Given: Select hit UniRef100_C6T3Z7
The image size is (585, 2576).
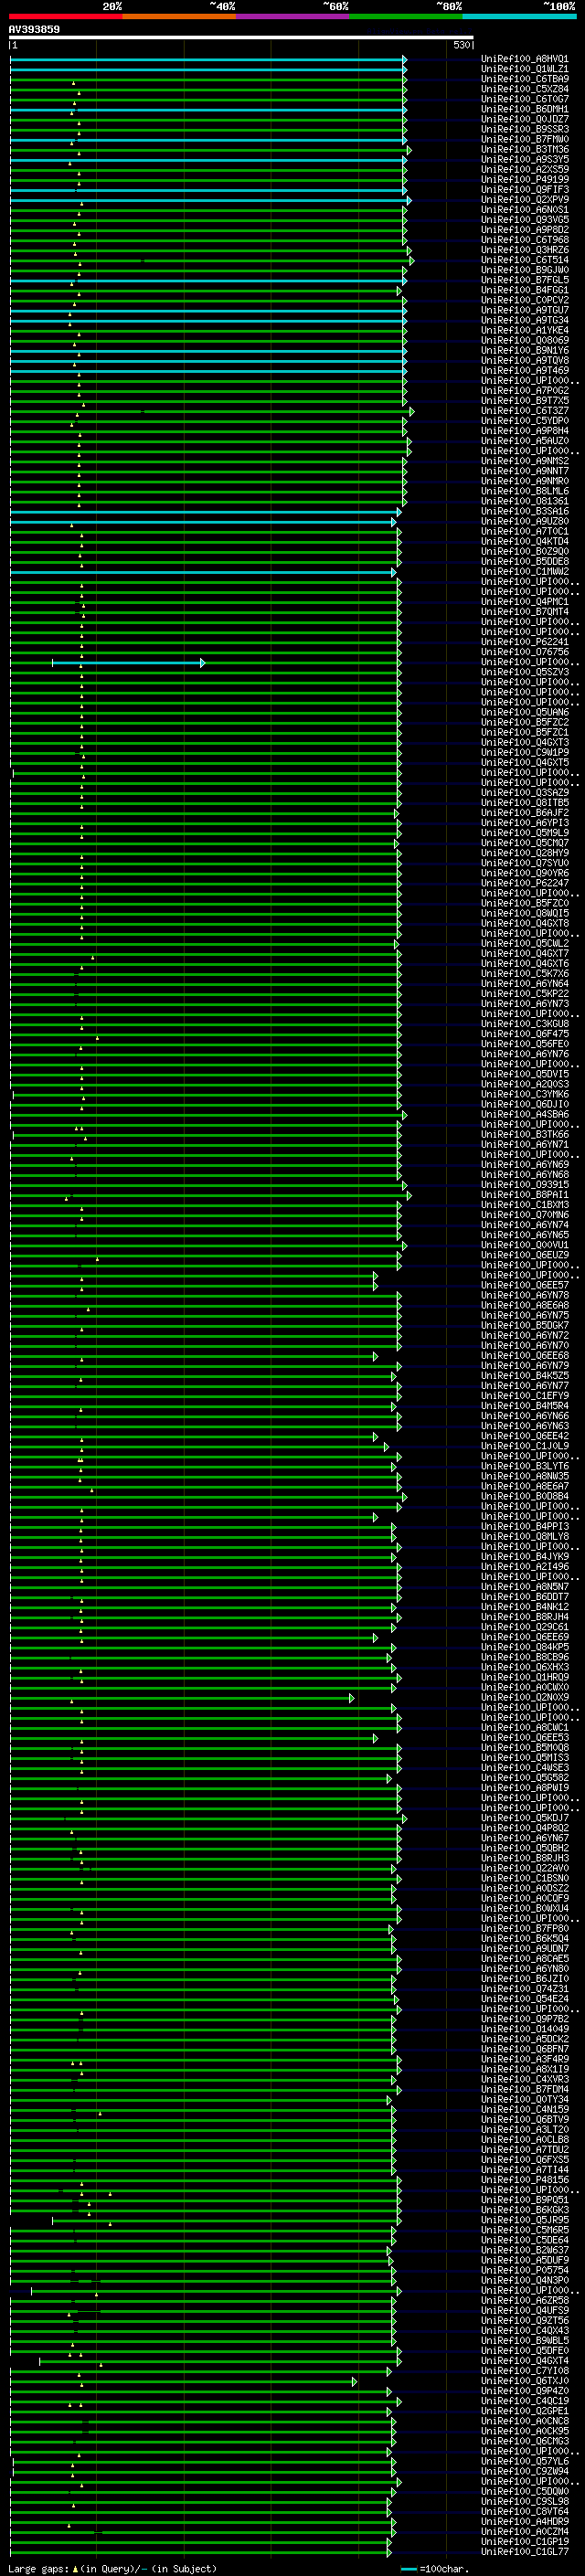Looking at the screenshot, I should [525, 411].
